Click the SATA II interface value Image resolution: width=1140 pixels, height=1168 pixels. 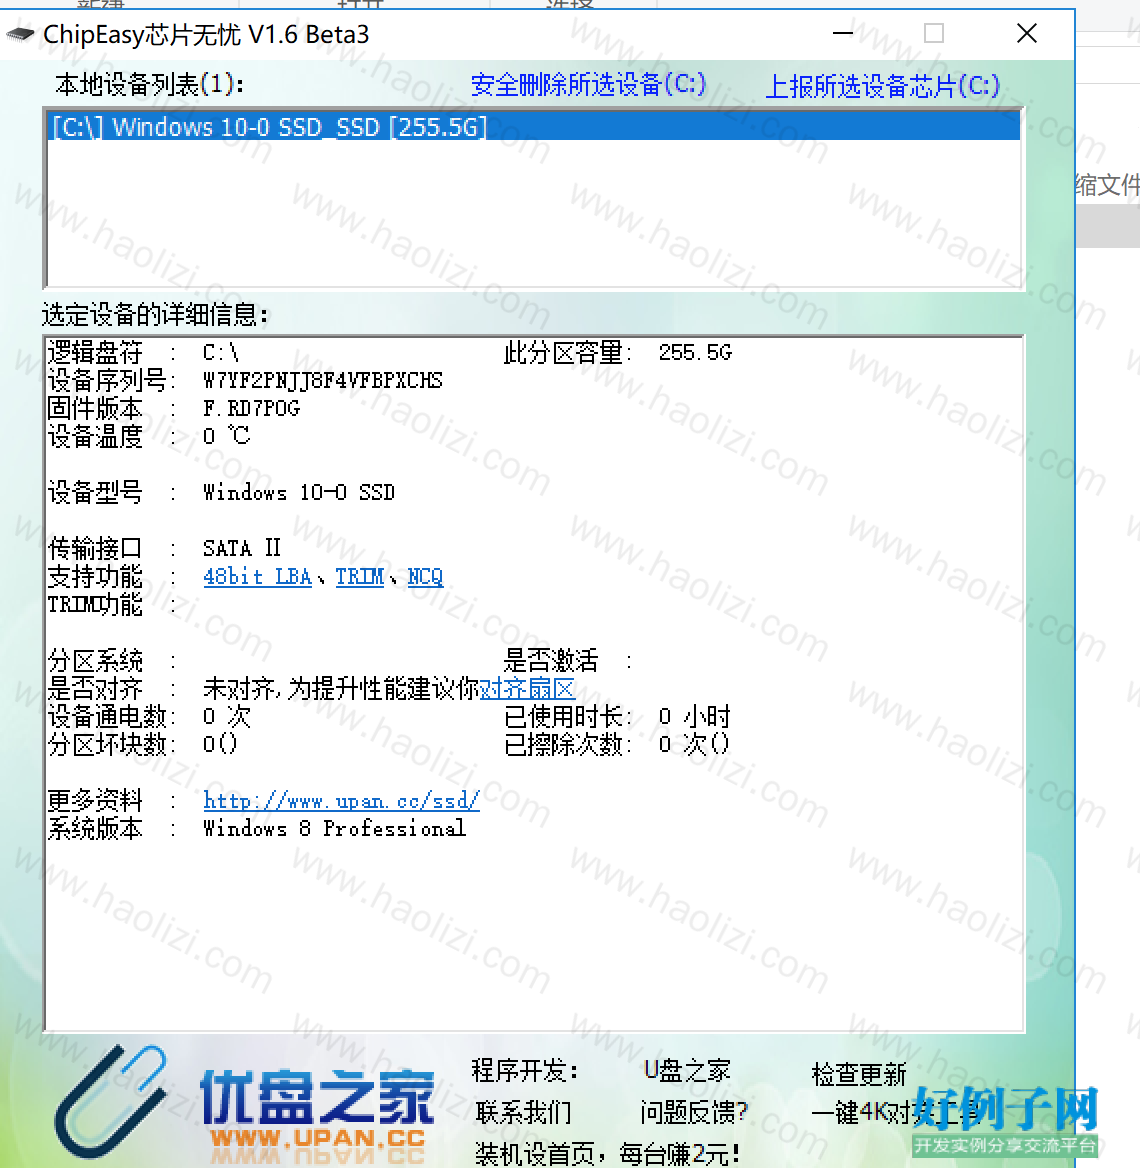tap(241, 548)
